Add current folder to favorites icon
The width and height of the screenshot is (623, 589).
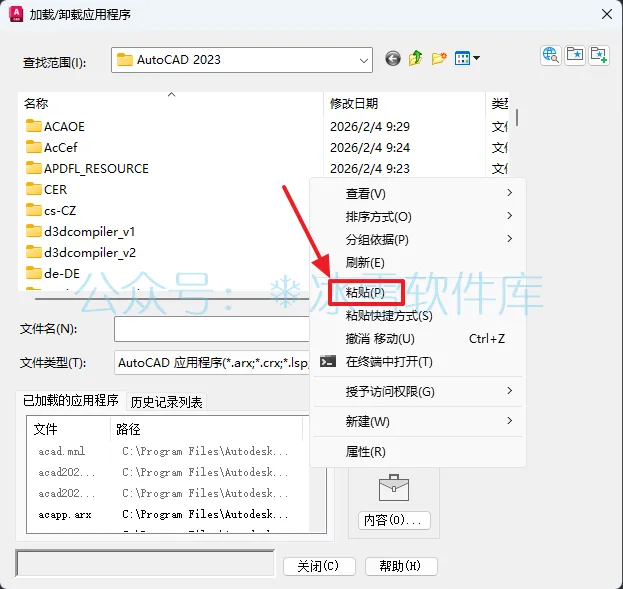598,55
